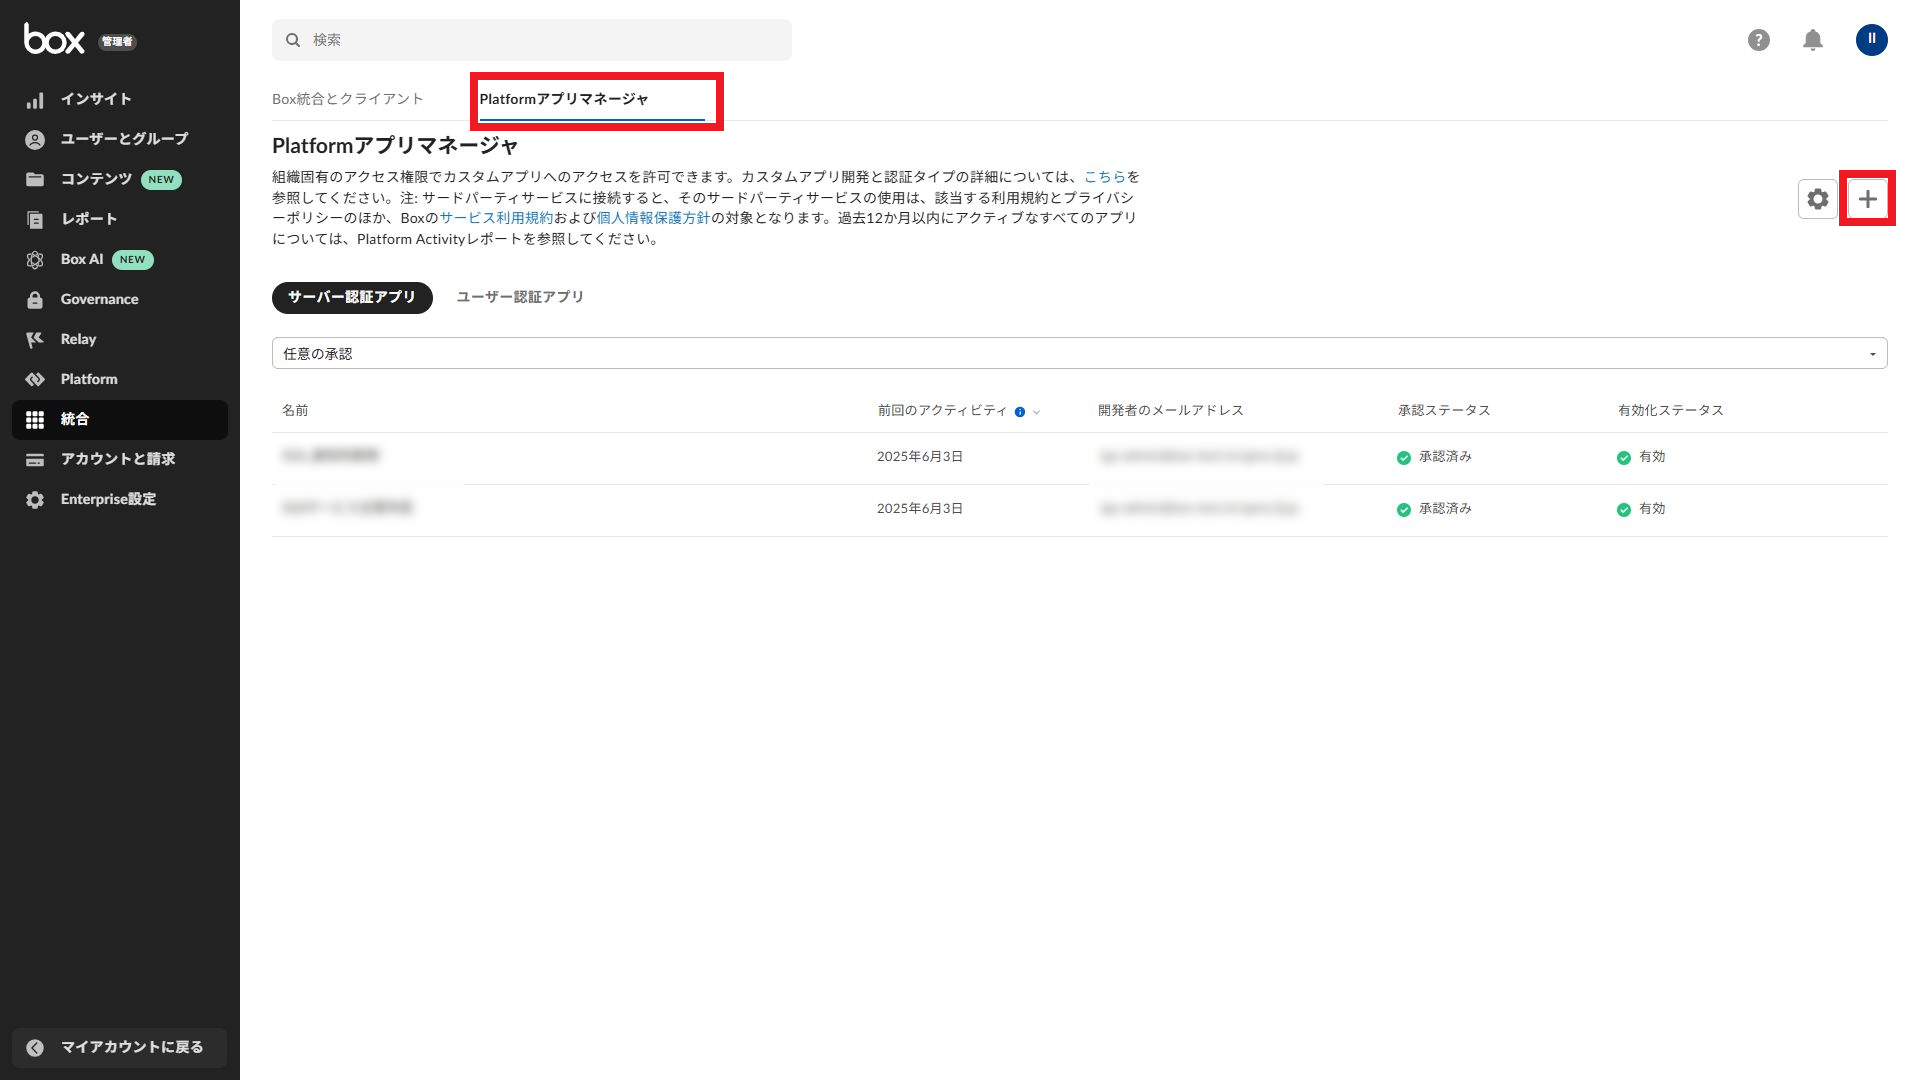This screenshot has height=1080, width=1920.
Task: Select the サーバー認証アプリ toggle pill
Action: 352,297
